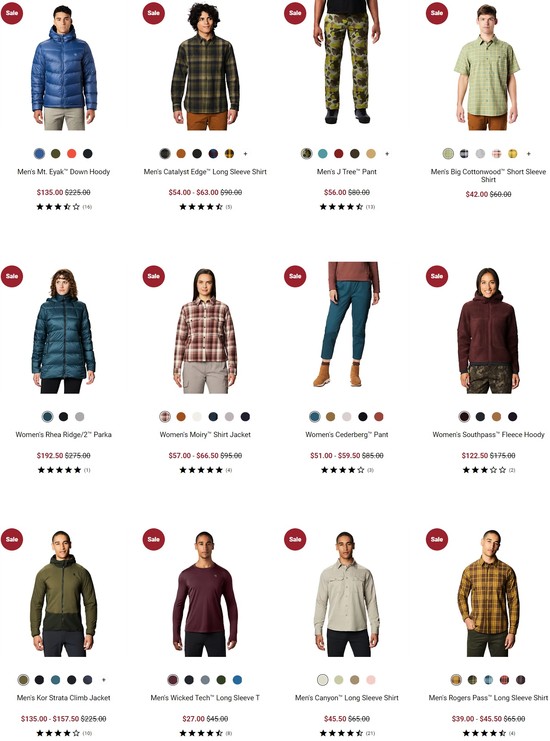Open Women's Southpass Fleece Hoody link
This screenshot has height=741, width=550.
pyautogui.click(x=489, y=435)
